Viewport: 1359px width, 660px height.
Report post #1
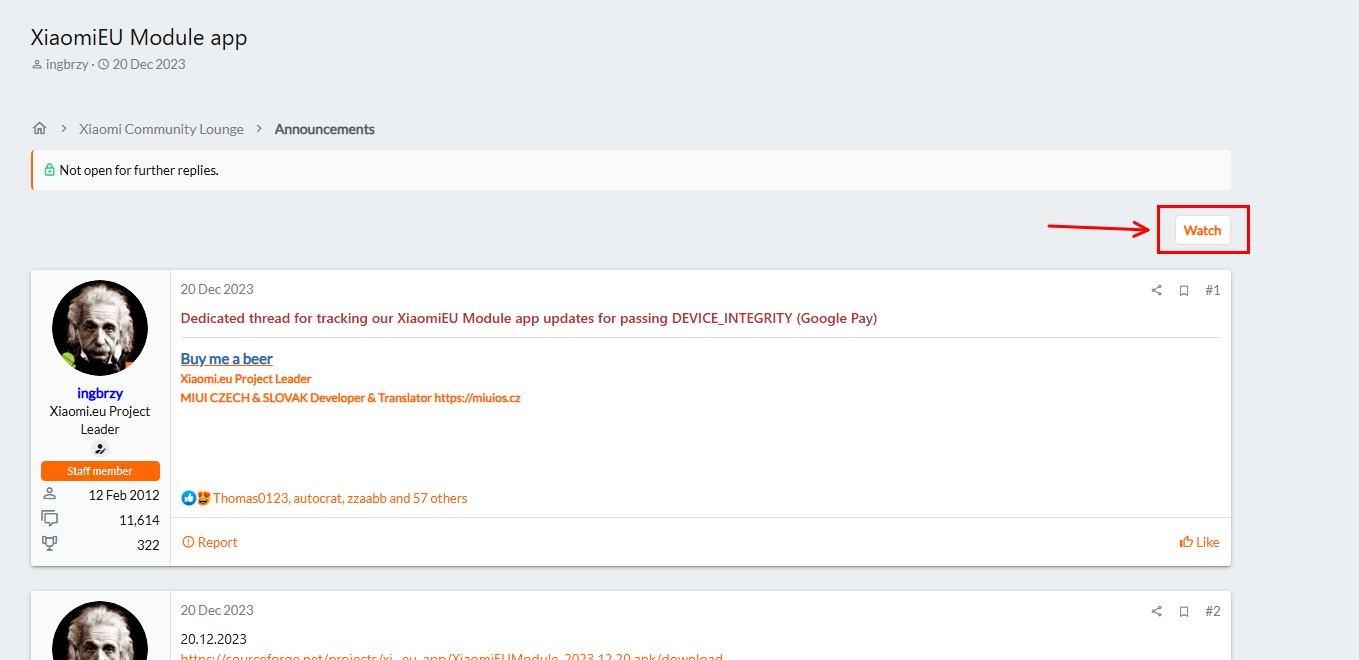pyautogui.click(x=210, y=542)
